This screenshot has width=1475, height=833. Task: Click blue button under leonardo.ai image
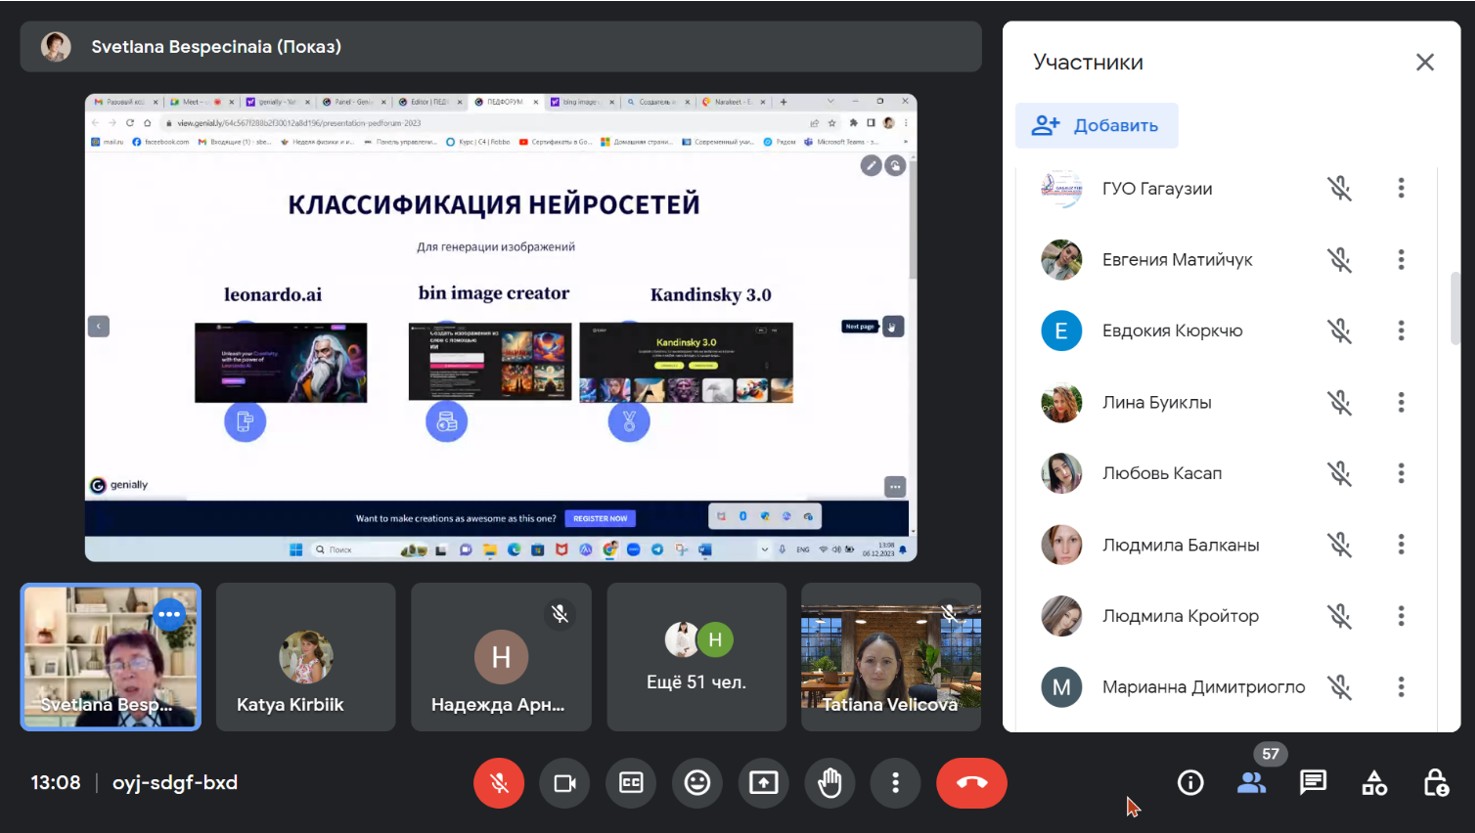pos(245,421)
